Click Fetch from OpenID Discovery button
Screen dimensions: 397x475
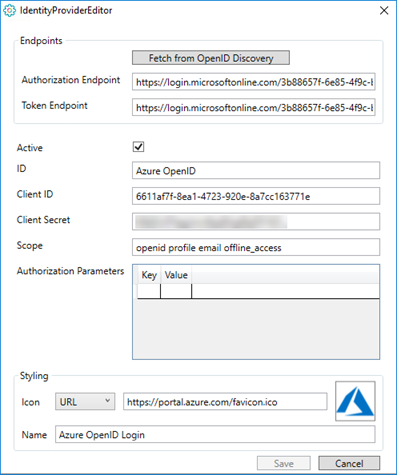(211, 58)
